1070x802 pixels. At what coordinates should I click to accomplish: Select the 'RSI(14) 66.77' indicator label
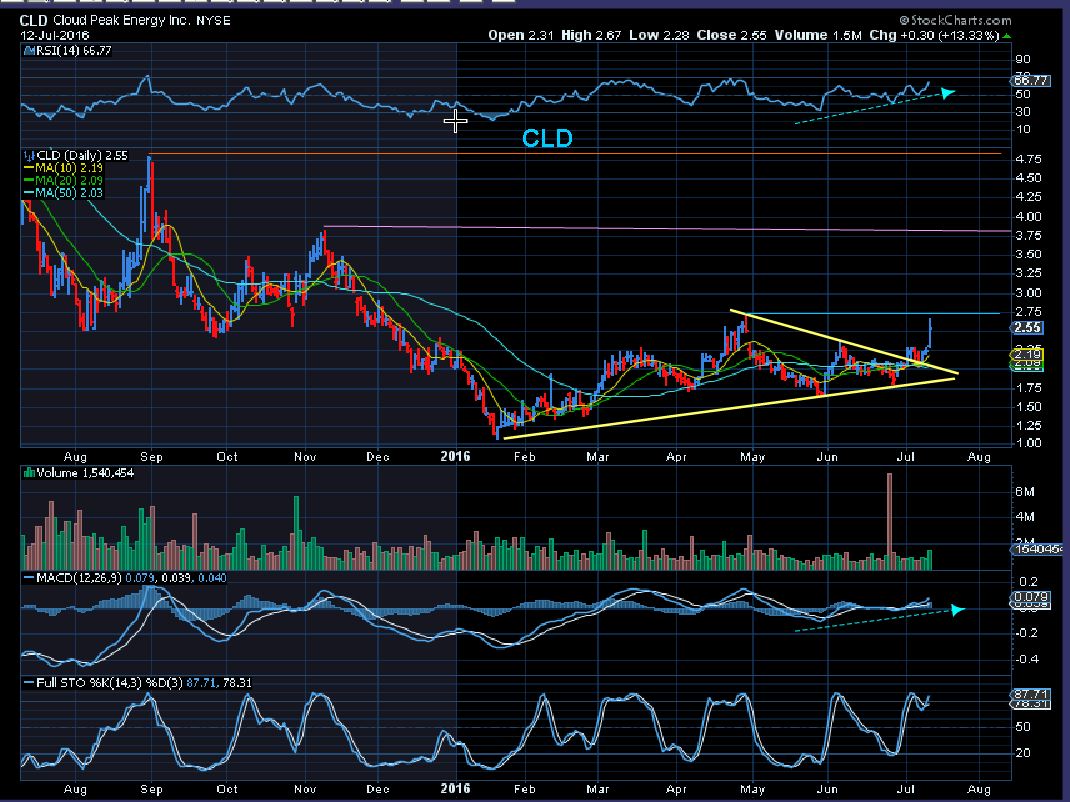pyautogui.click(x=72, y=51)
